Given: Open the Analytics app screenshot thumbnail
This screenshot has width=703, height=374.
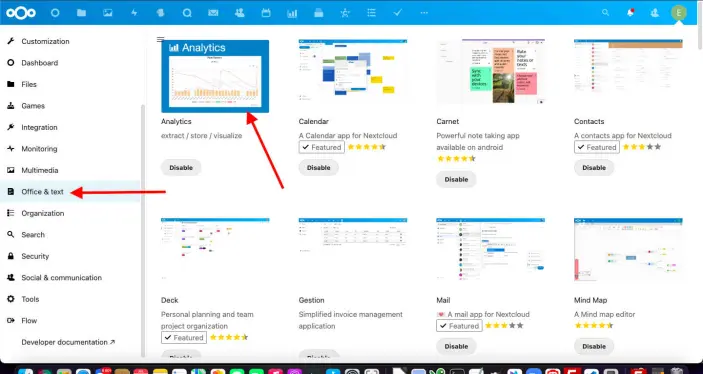Looking at the screenshot, I should pos(215,76).
